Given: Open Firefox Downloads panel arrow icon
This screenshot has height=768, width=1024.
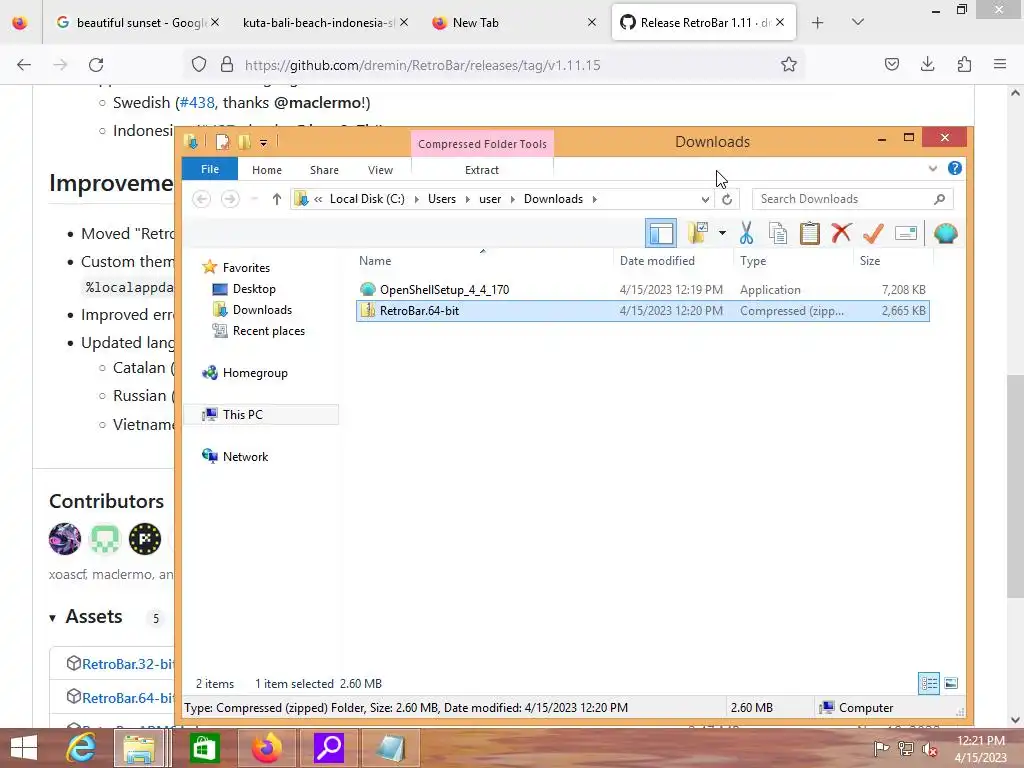Looking at the screenshot, I should tap(927, 65).
